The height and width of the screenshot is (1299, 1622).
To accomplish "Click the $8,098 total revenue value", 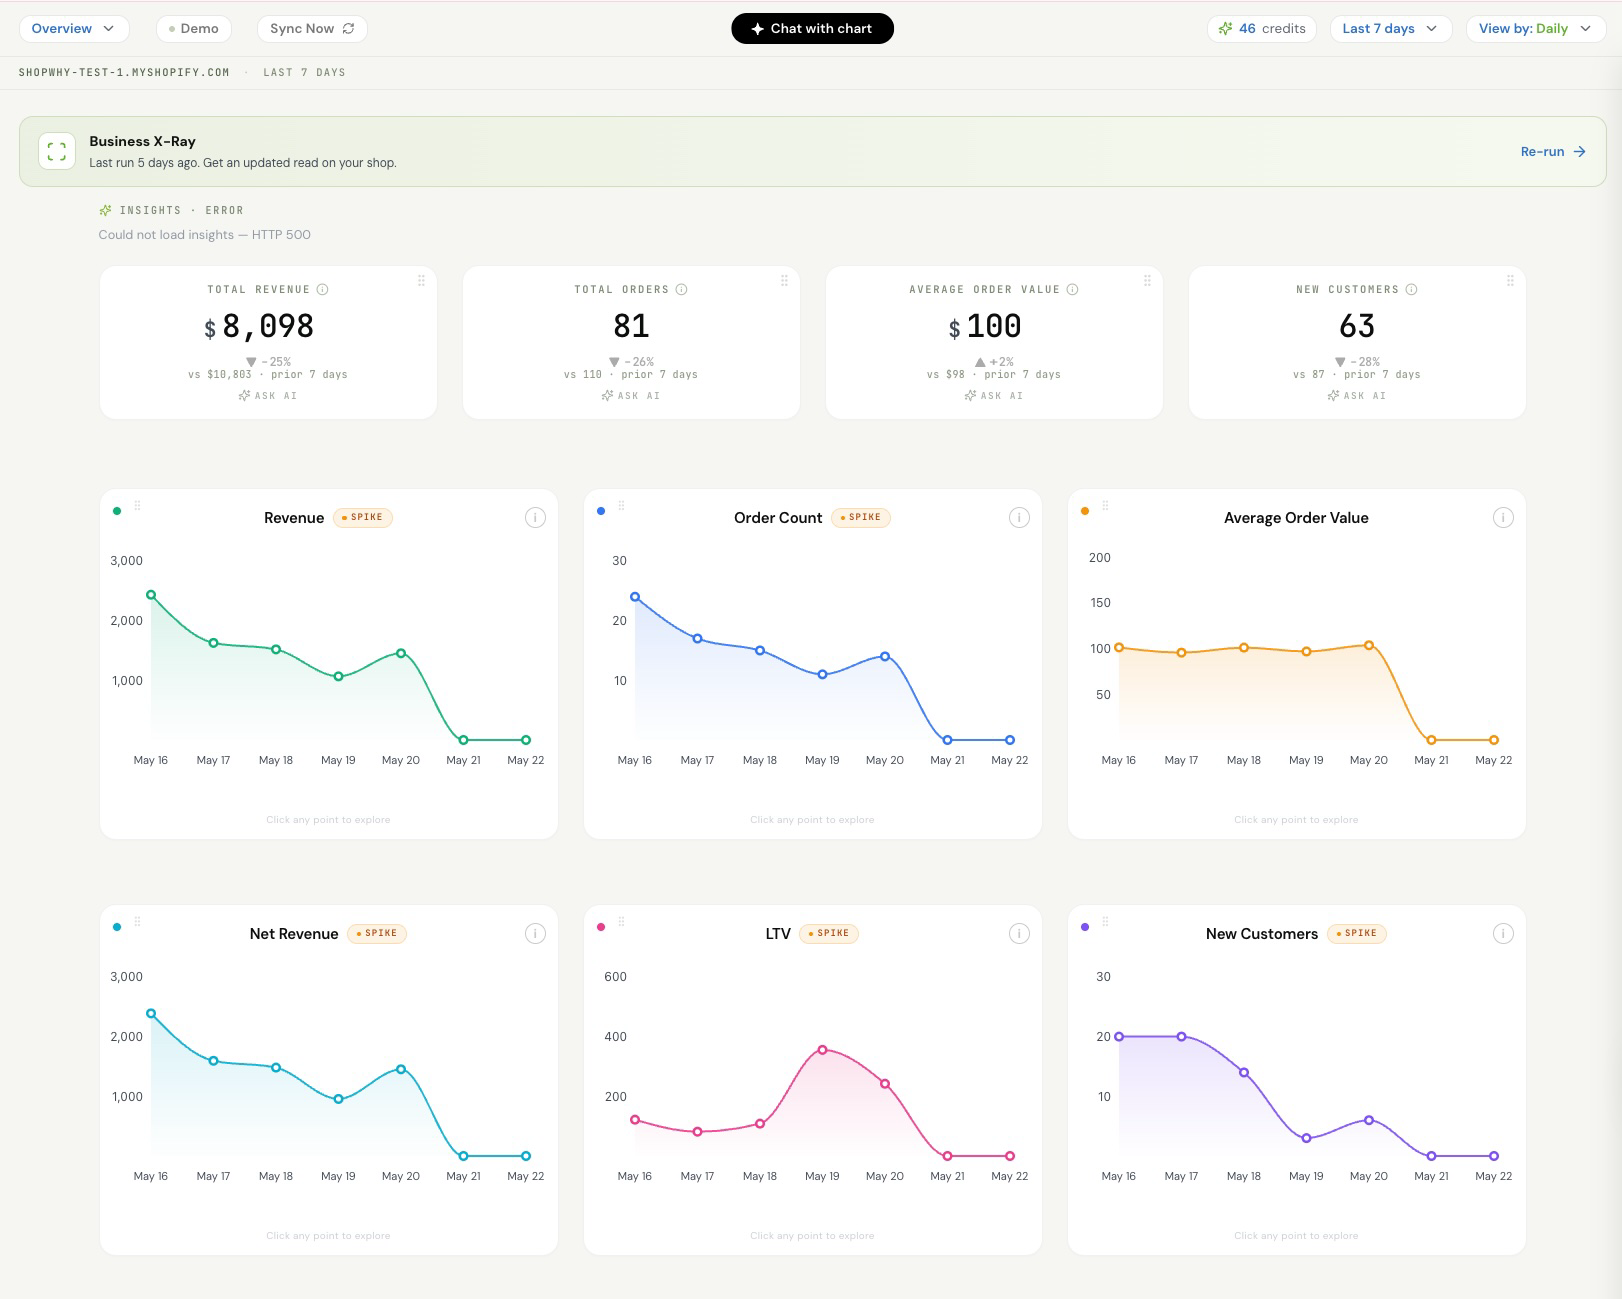I will click(x=259, y=326).
